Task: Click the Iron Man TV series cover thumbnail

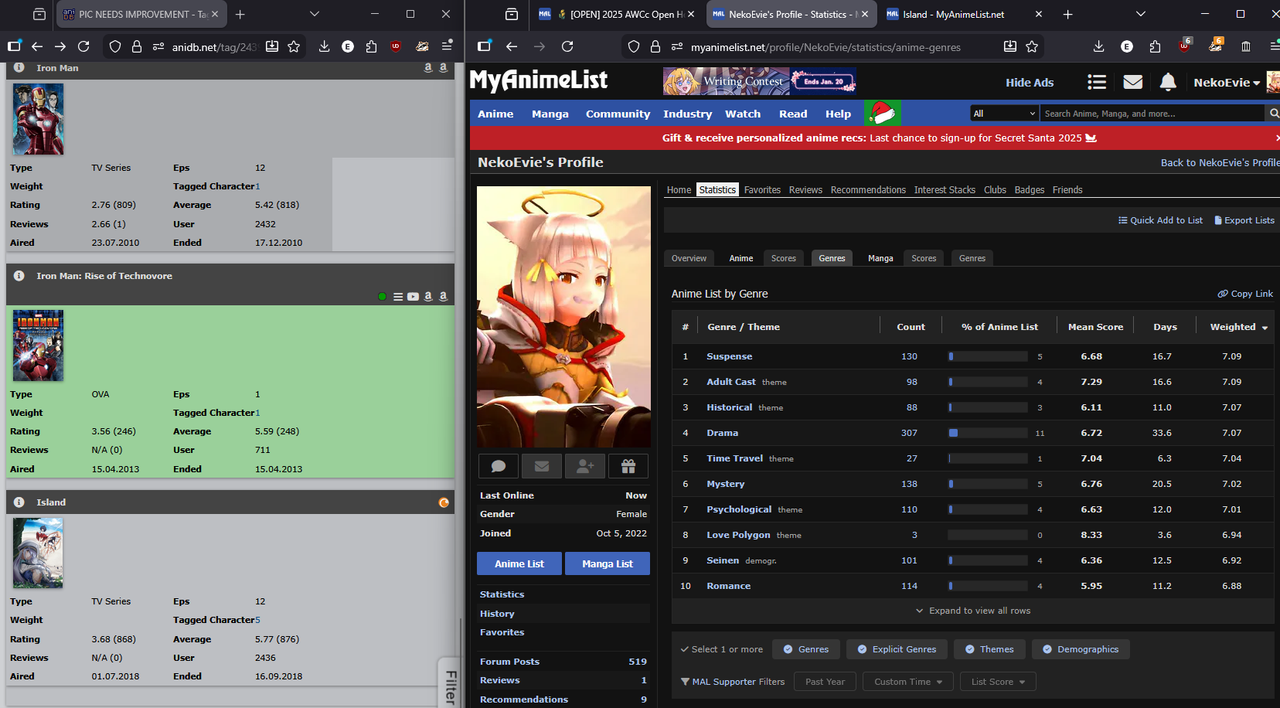Action: (x=38, y=119)
